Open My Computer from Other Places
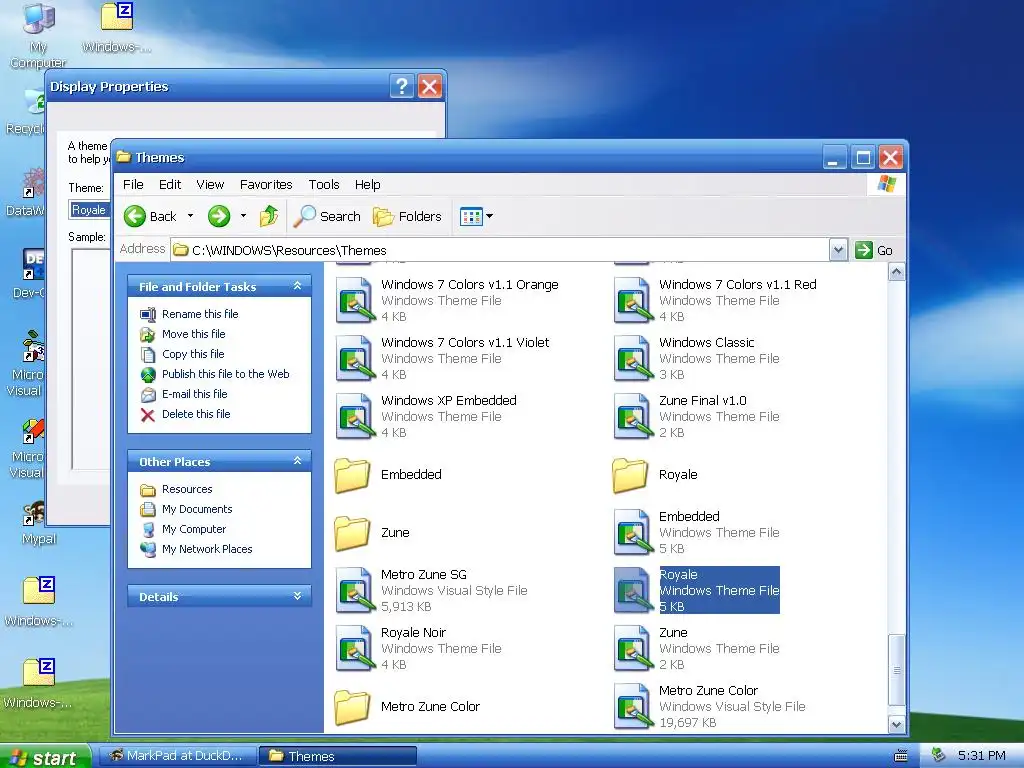This screenshot has width=1024, height=768. [x=194, y=530]
